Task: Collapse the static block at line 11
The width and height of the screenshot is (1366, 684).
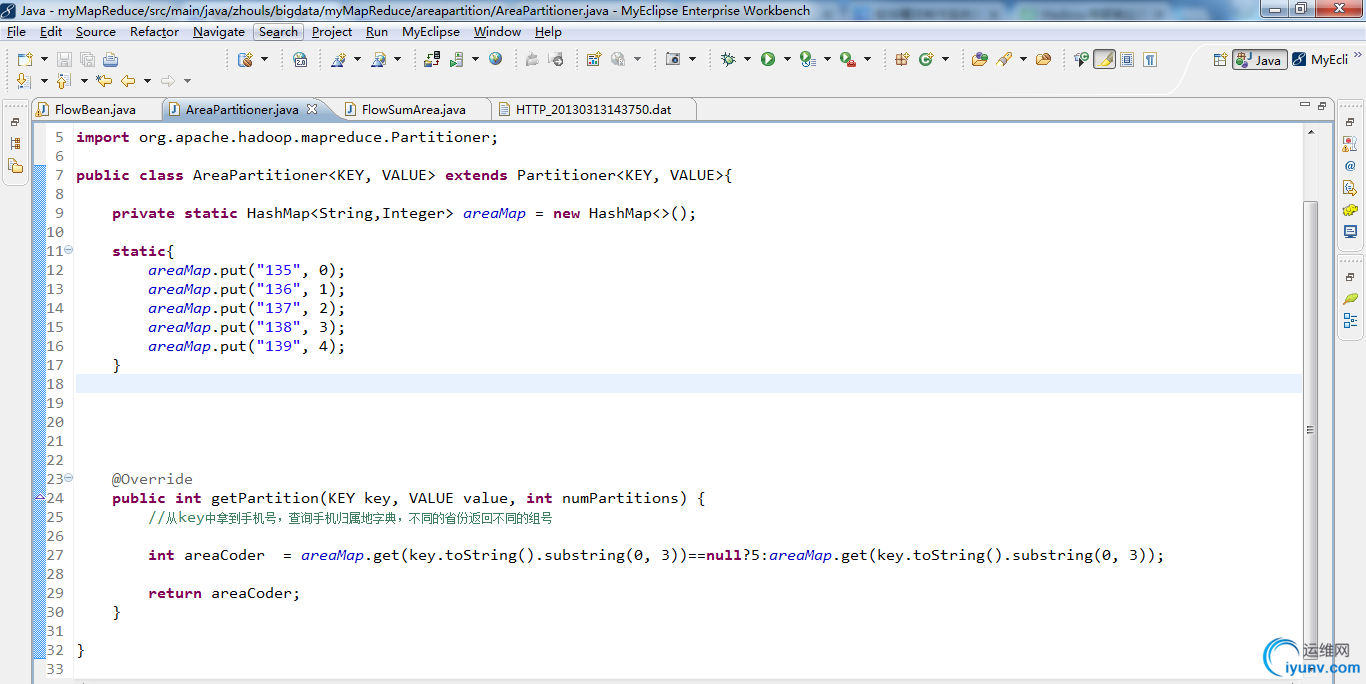Action: click(x=68, y=251)
